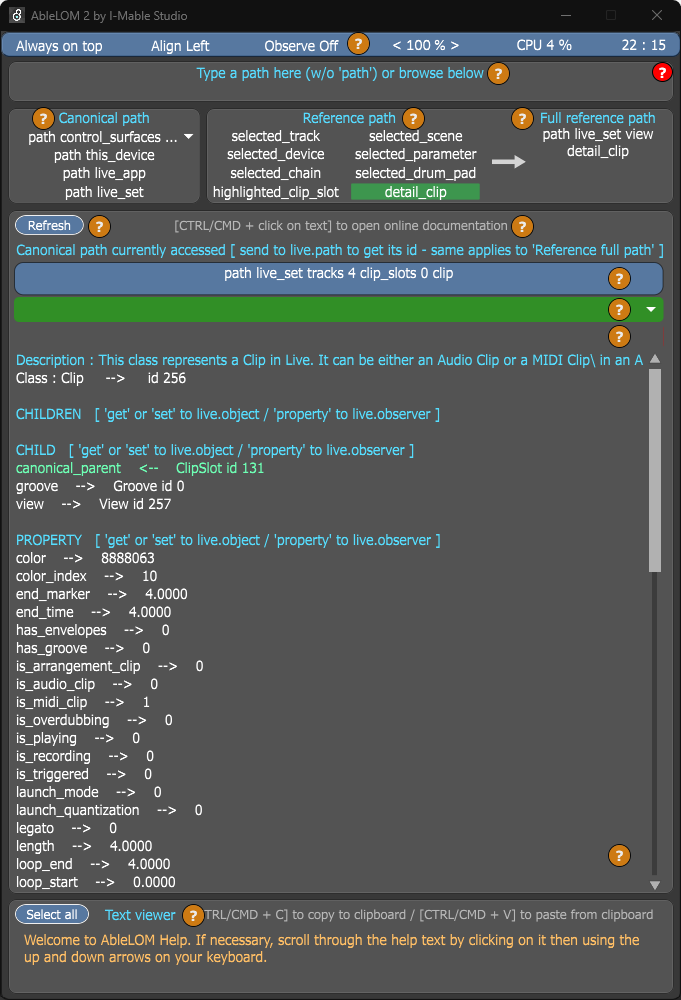Click the color 8888063 property
The height and width of the screenshot is (1000, 681).
85,558
